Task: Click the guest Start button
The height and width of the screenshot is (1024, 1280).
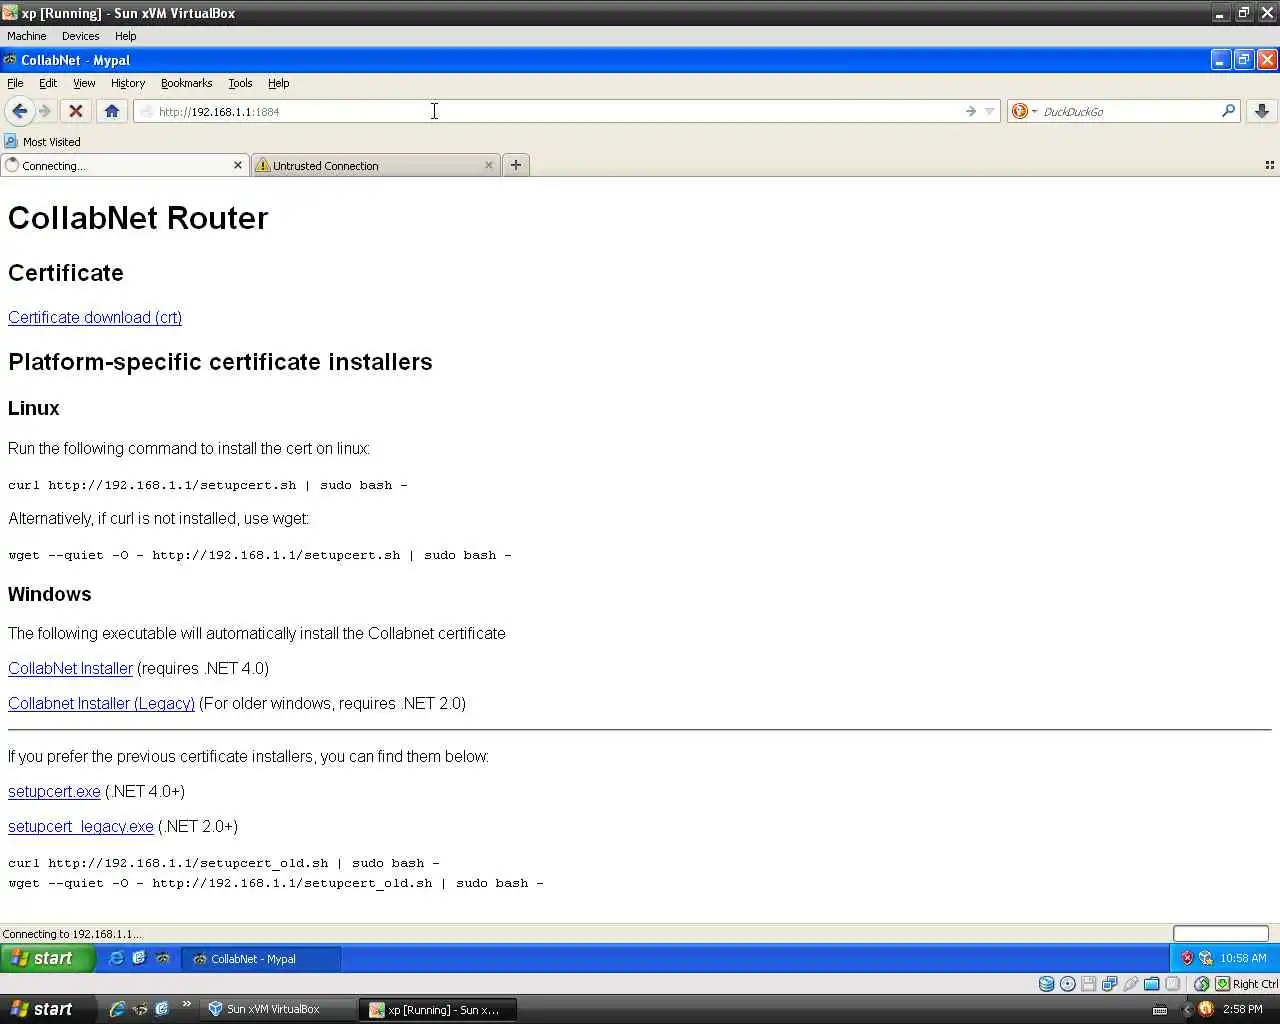Action: (47, 958)
